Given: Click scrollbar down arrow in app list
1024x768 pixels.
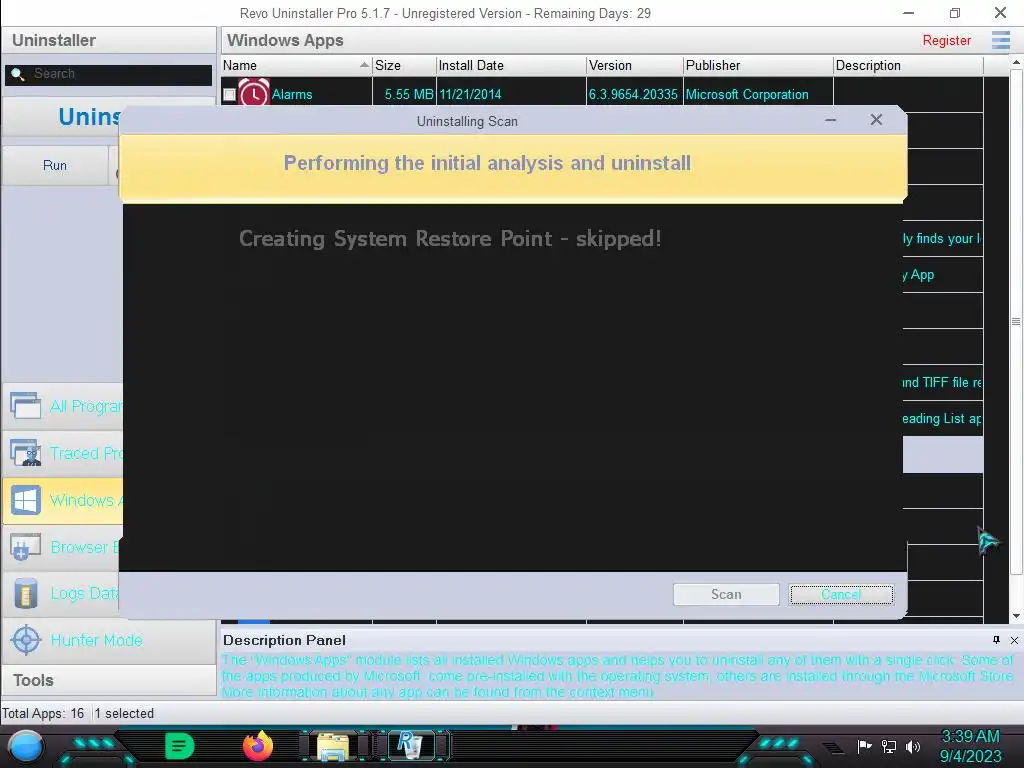Looking at the screenshot, I should click(x=1016, y=616).
